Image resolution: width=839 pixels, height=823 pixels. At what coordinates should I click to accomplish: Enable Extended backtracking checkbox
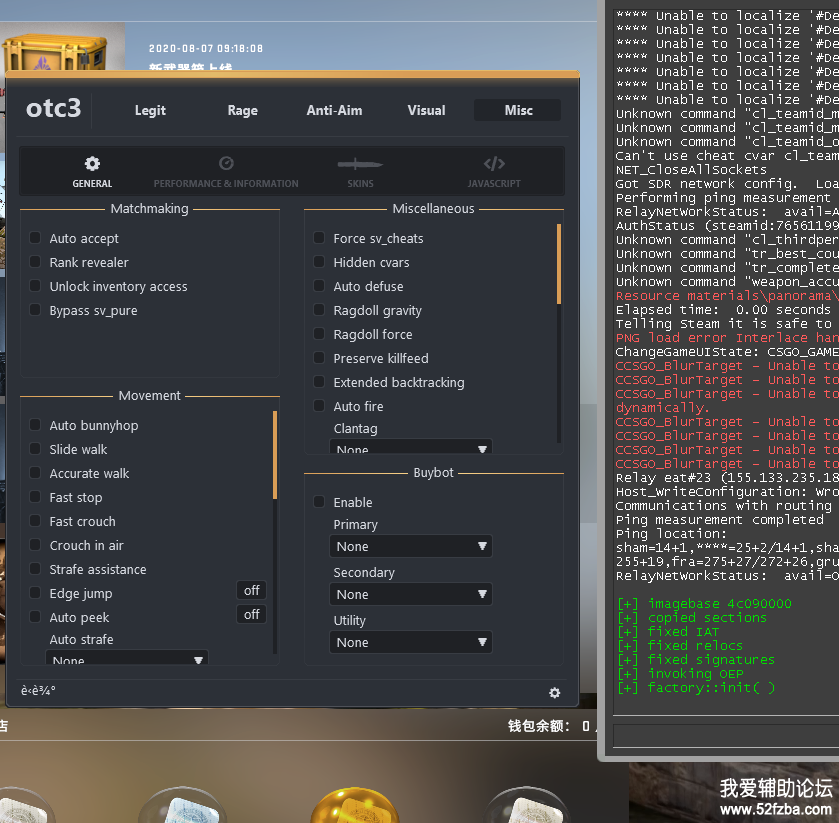tap(319, 382)
